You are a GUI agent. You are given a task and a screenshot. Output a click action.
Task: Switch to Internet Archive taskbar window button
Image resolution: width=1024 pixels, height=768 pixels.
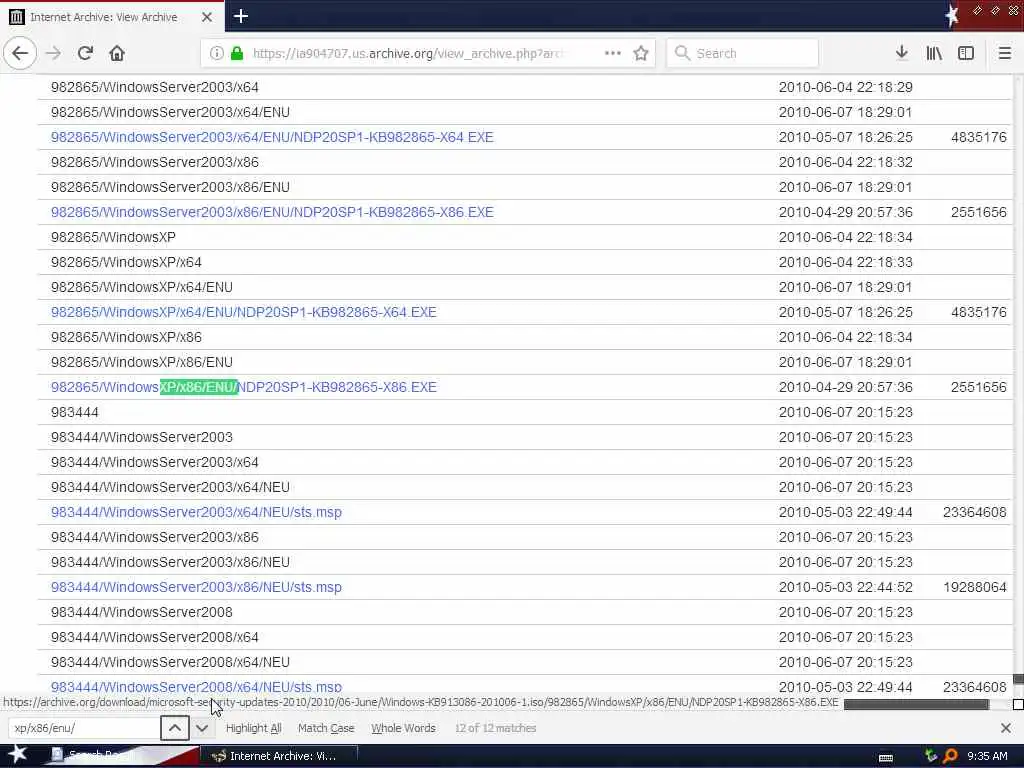(x=279, y=756)
